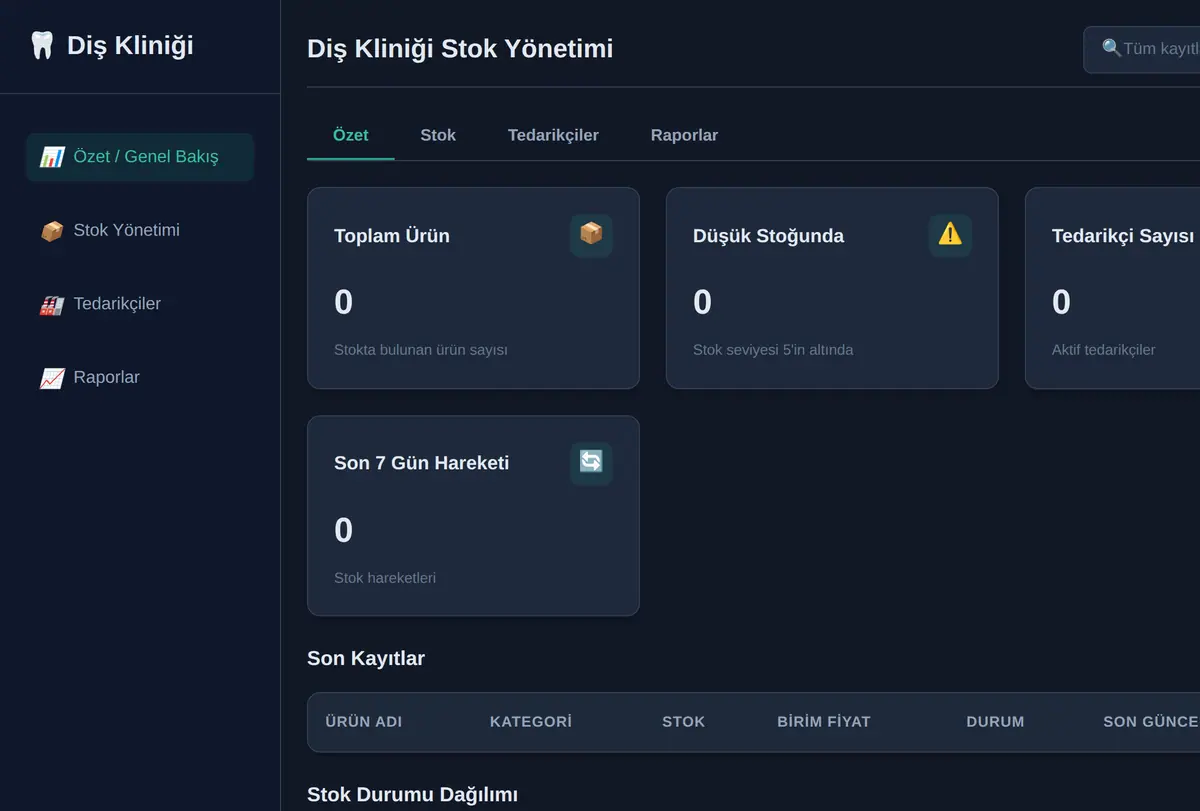Viewport: 1200px width, 811px height.
Task: Click the Tedarikçiler factory icon
Action: (52, 304)
